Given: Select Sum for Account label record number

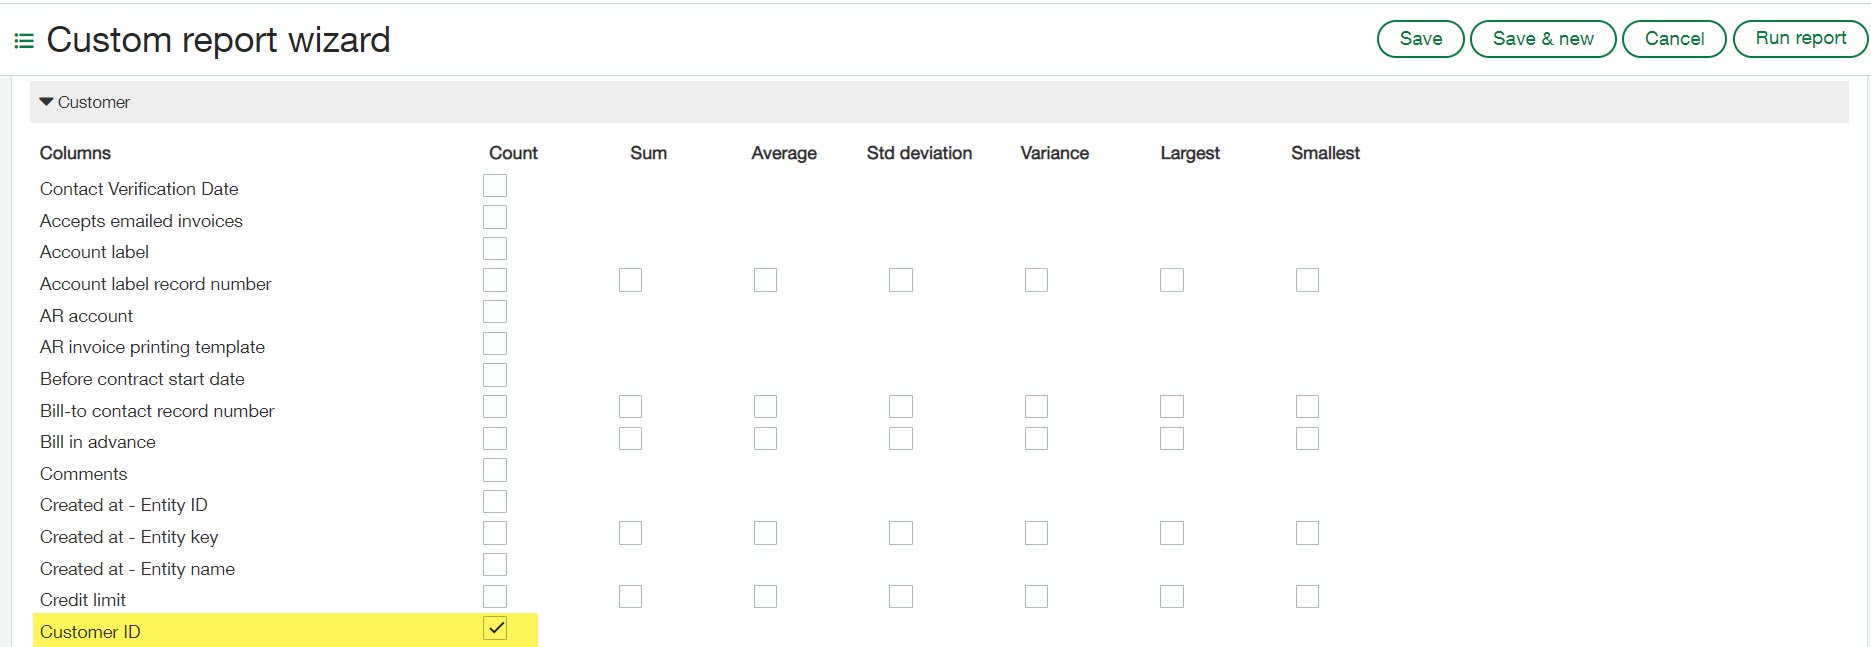Looking at the screenshot, I should tap(630, 280).
